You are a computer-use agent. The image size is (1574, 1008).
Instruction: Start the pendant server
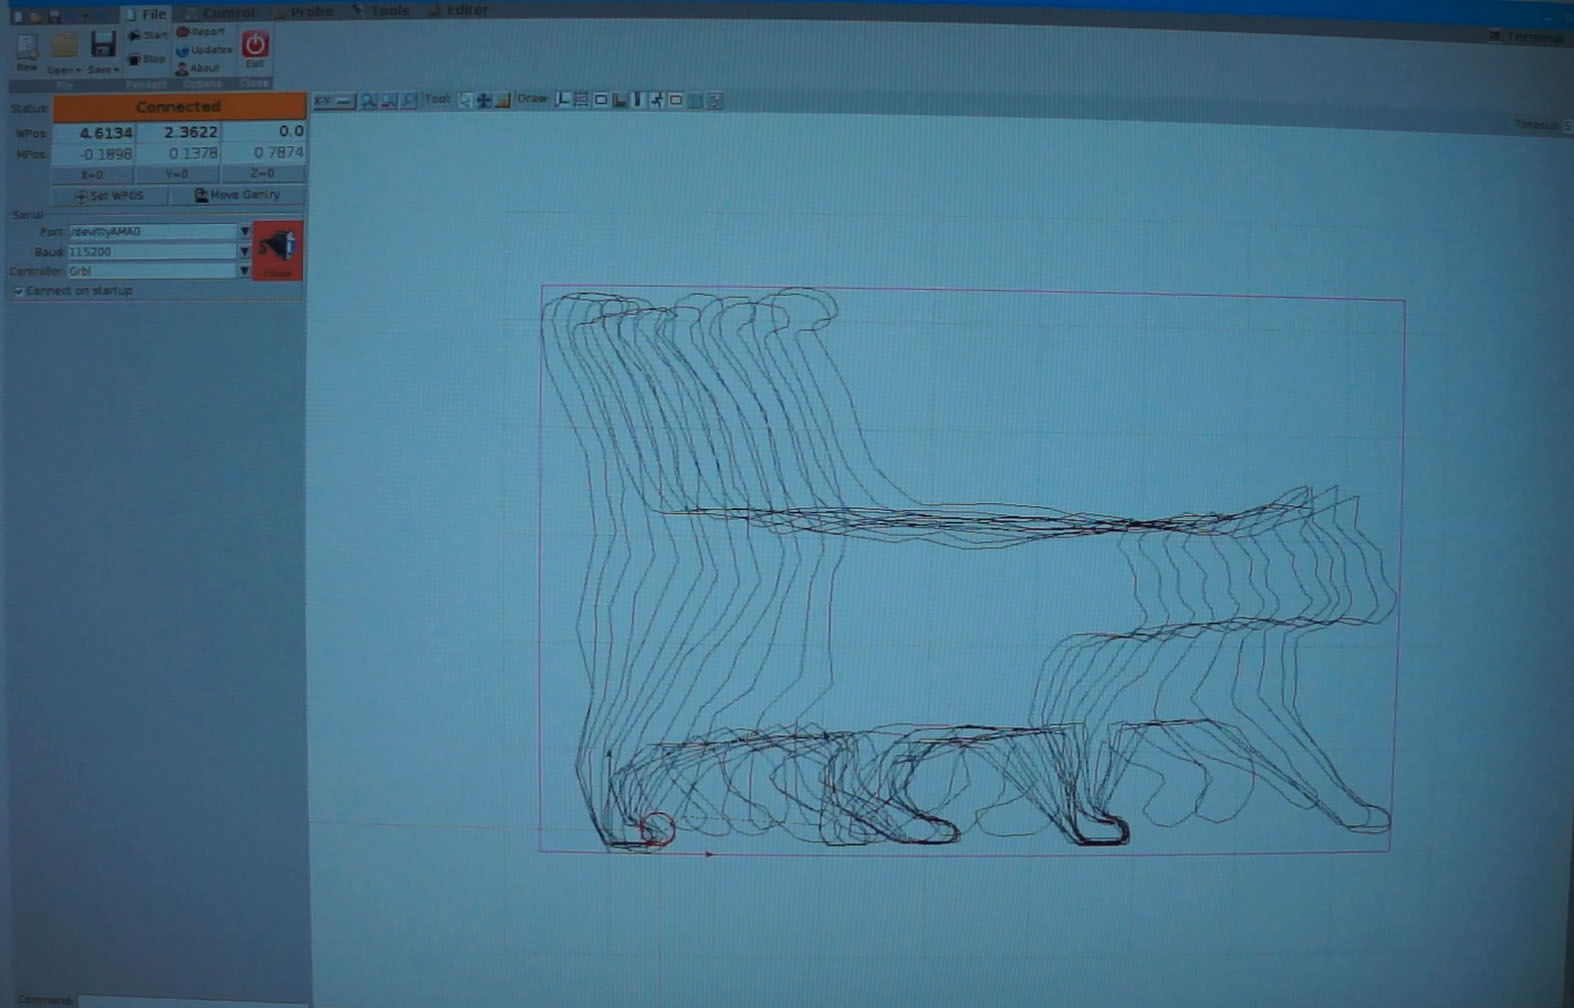(147, 35)
